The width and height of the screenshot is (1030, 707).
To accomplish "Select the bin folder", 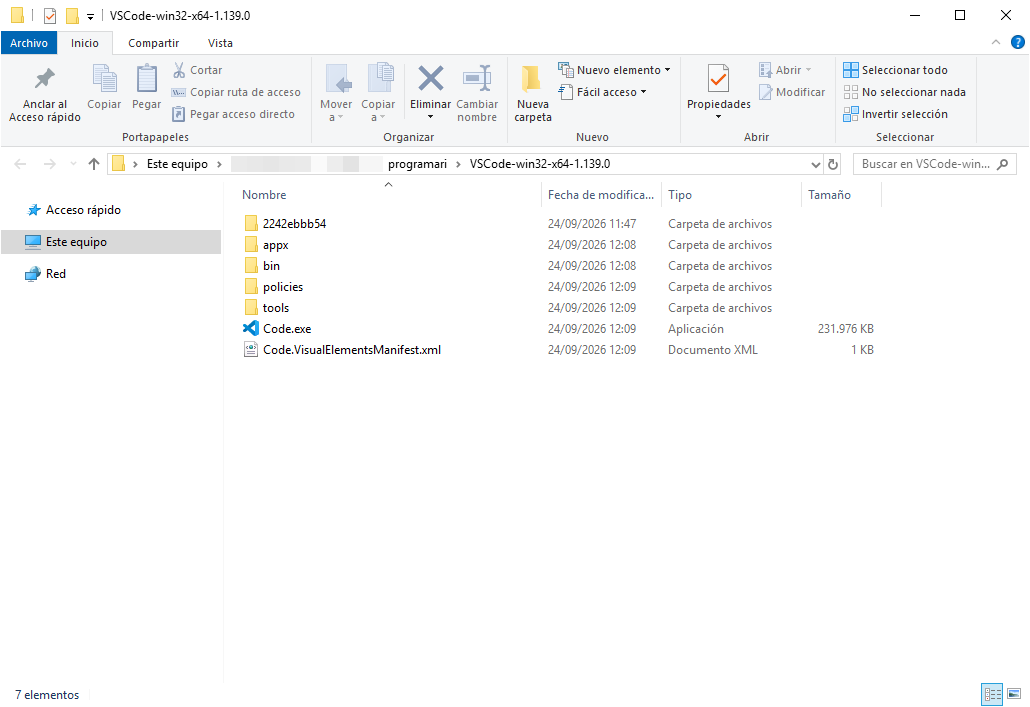I will (271, 266).
